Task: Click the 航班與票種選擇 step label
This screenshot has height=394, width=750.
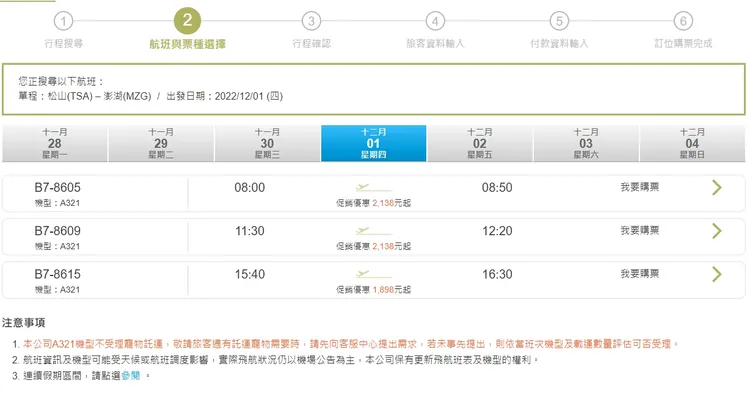Action: (x=188, y=44)
